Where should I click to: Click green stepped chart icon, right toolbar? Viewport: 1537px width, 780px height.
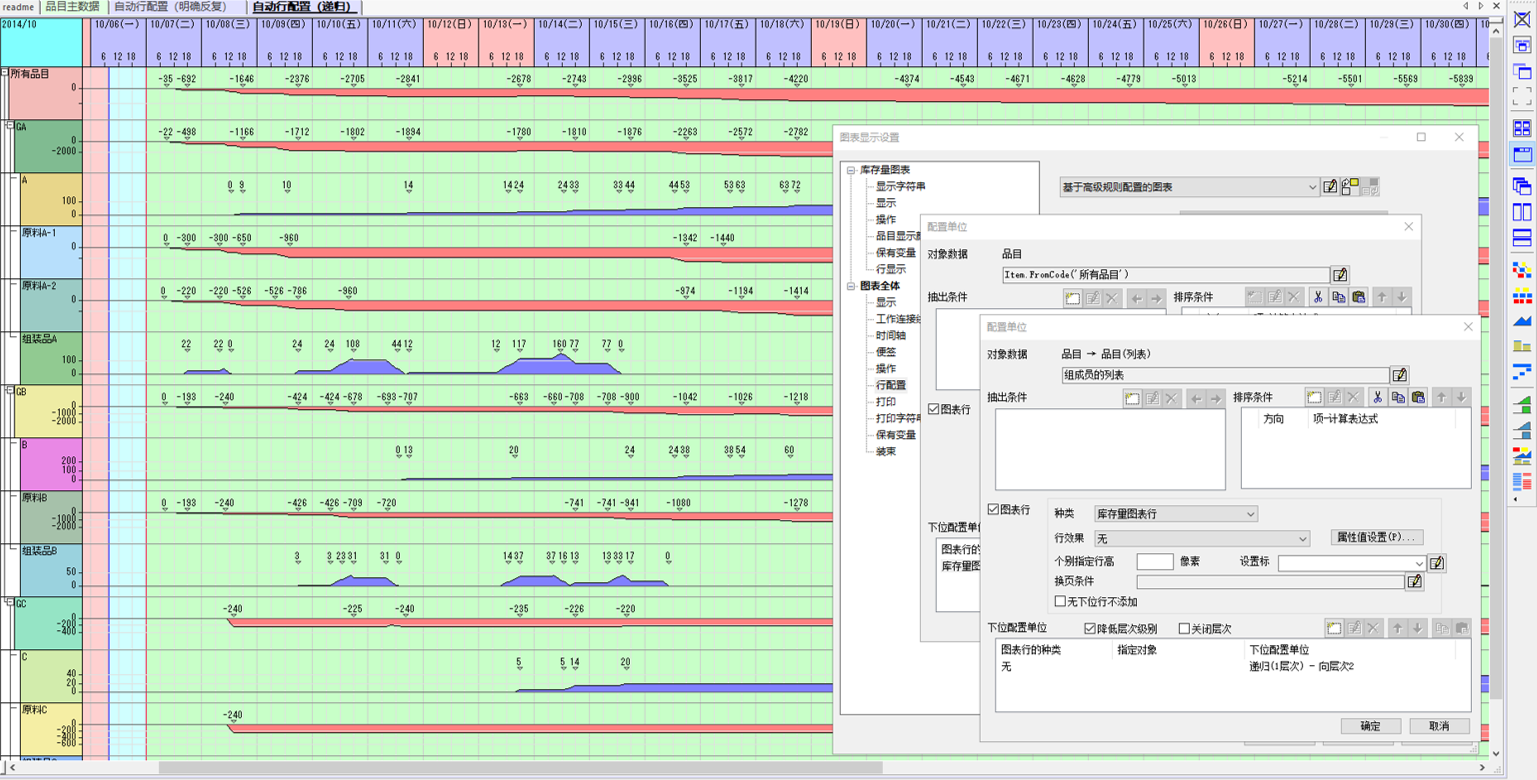[x=1521, y=403]
